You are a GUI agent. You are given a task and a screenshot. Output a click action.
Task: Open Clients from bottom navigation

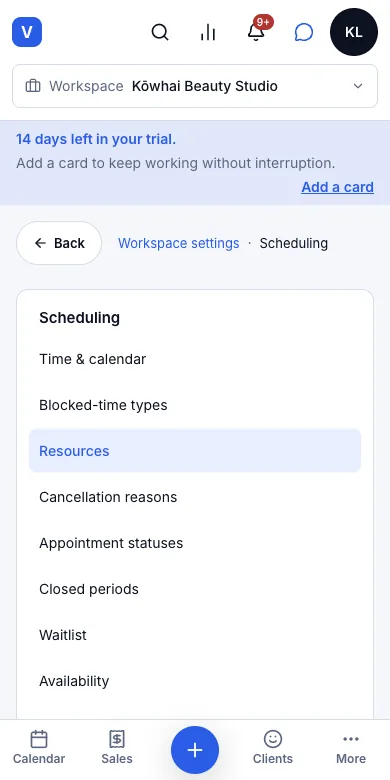coord(273,748)
